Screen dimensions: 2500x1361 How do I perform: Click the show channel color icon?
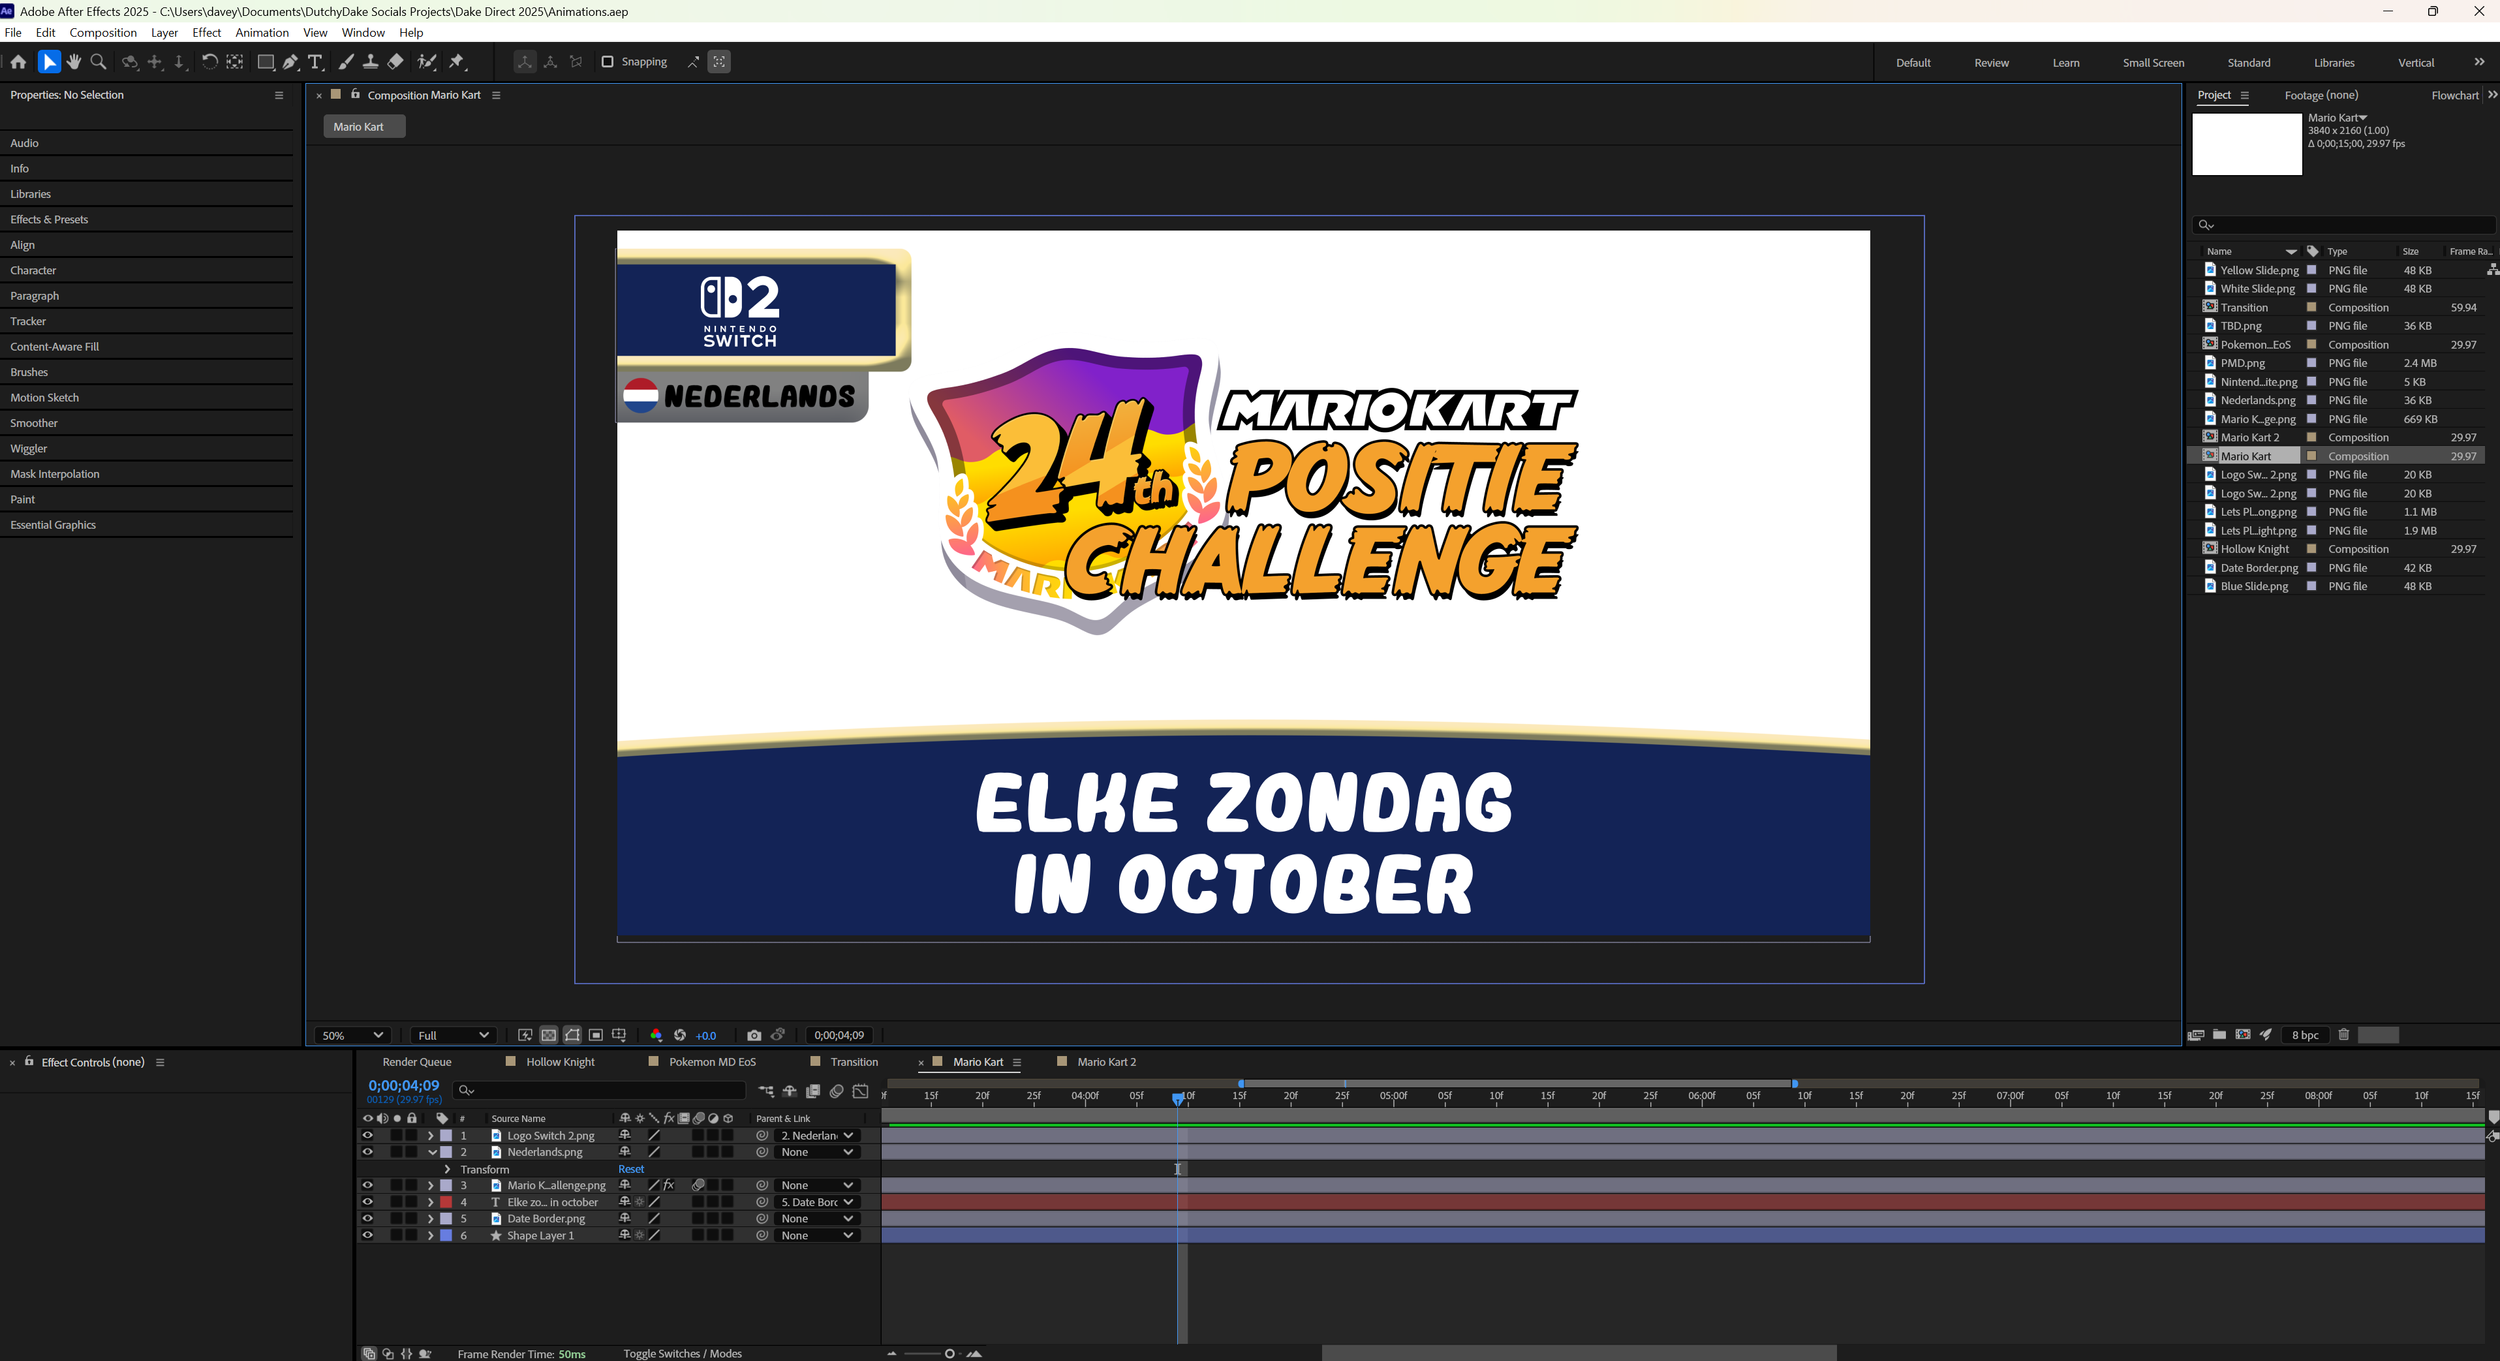tap(656, 1035)
